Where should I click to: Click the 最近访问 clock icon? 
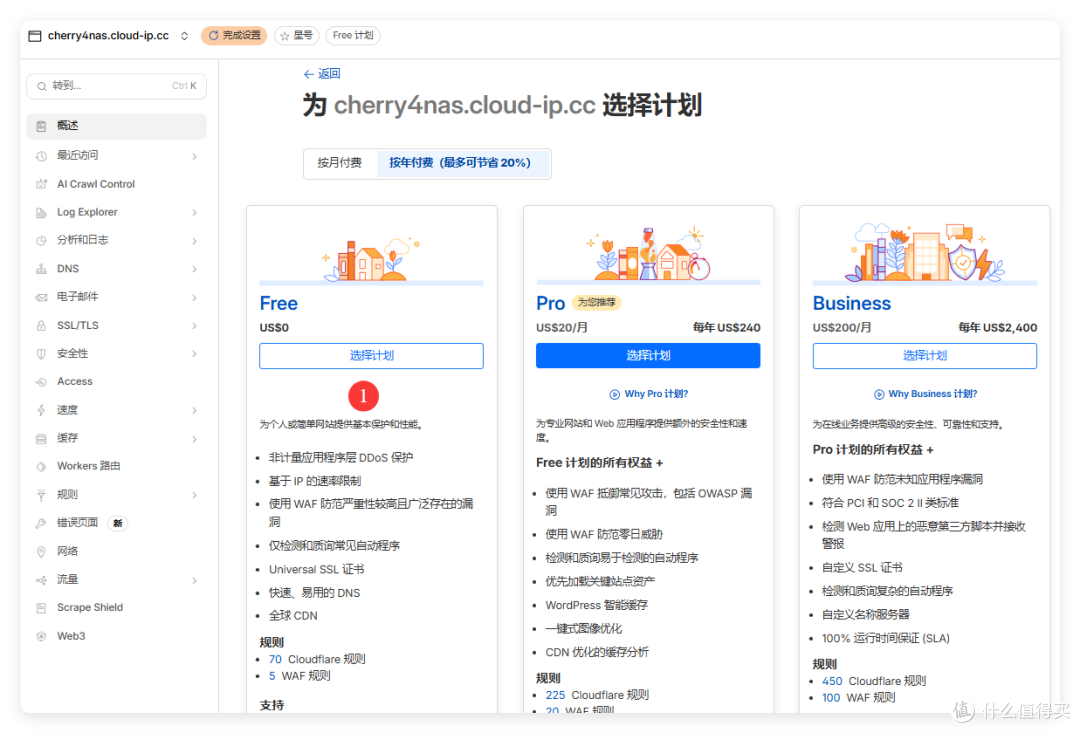[41, 156]
